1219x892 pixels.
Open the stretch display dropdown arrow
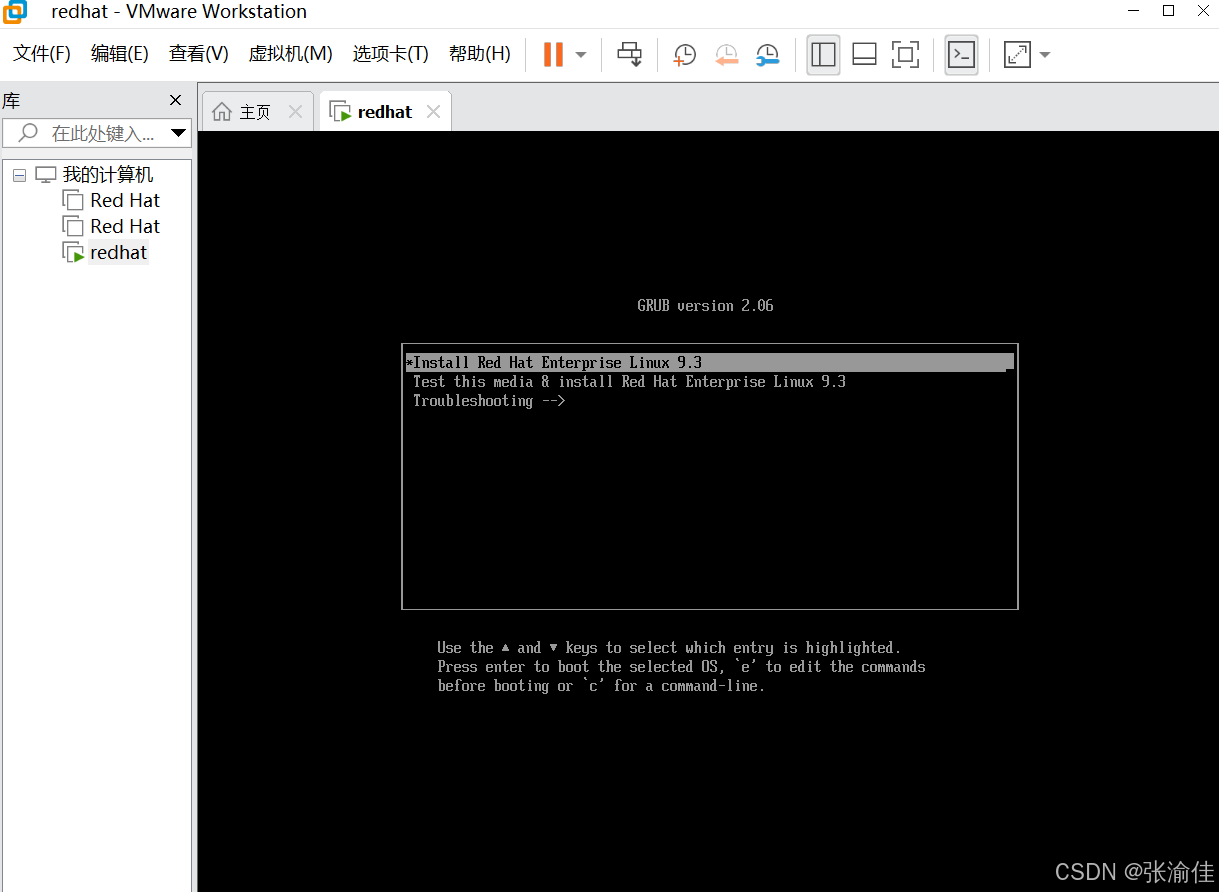click(x=1045, y=55)
